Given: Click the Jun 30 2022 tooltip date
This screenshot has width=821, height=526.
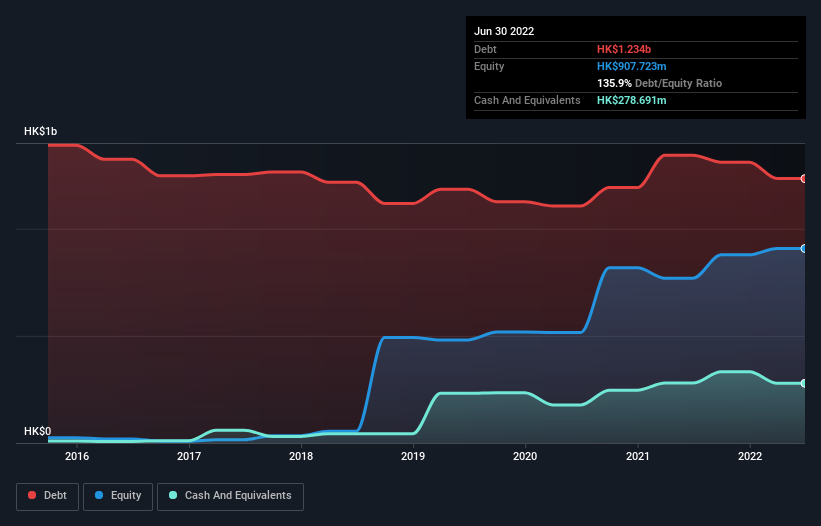Looking at the screenshot, I should coord(504,31).
